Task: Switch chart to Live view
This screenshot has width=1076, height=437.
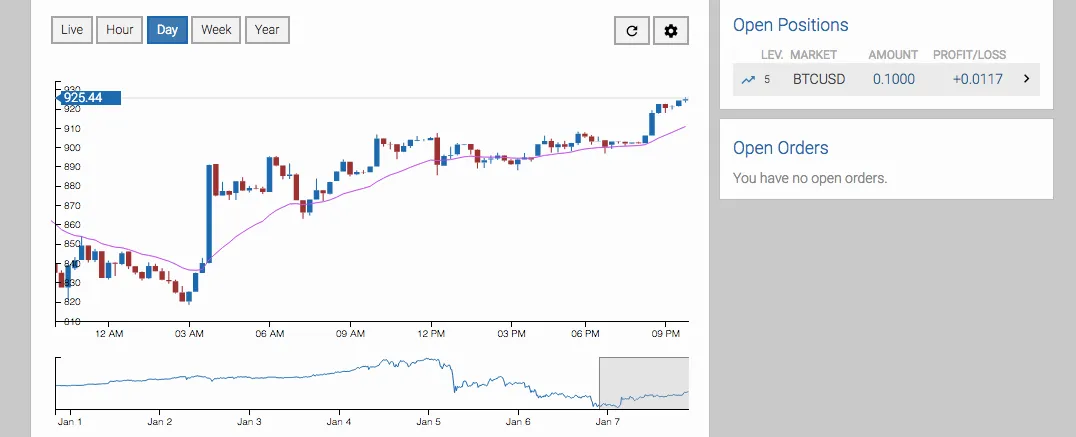Action: 72,29
